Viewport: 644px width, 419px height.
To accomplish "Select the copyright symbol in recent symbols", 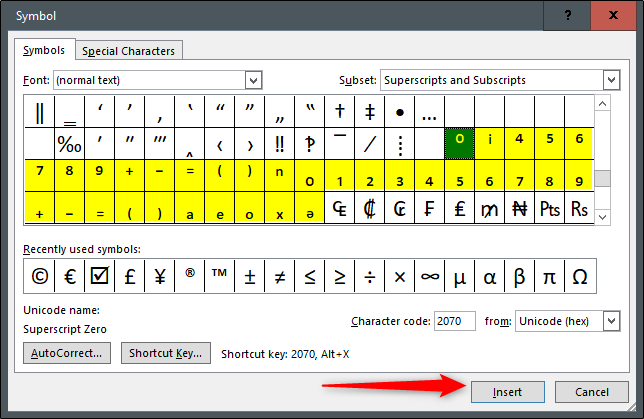I will click(x=40, y=276).
